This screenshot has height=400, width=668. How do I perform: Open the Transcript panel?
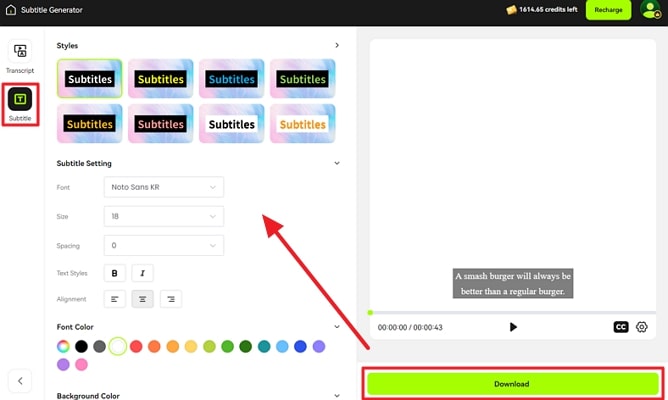point(21,56)
